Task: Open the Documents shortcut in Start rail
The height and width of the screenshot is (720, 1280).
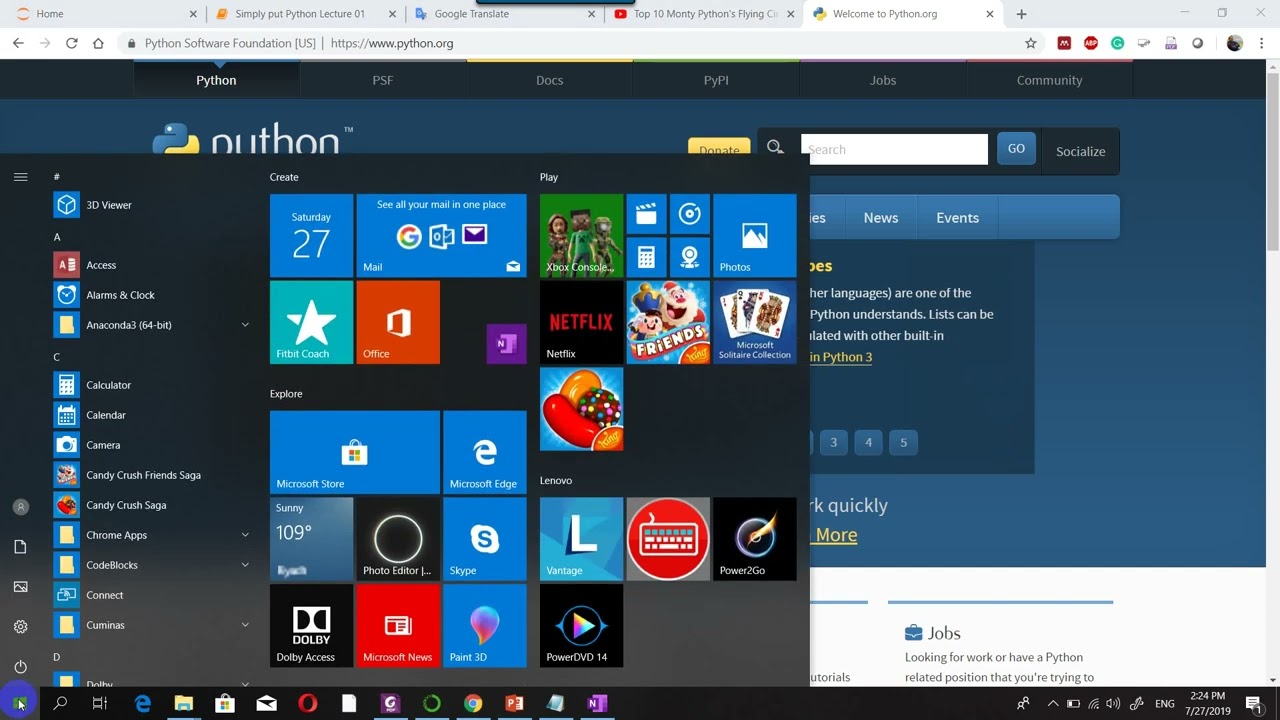Action: tap(20, 547)
